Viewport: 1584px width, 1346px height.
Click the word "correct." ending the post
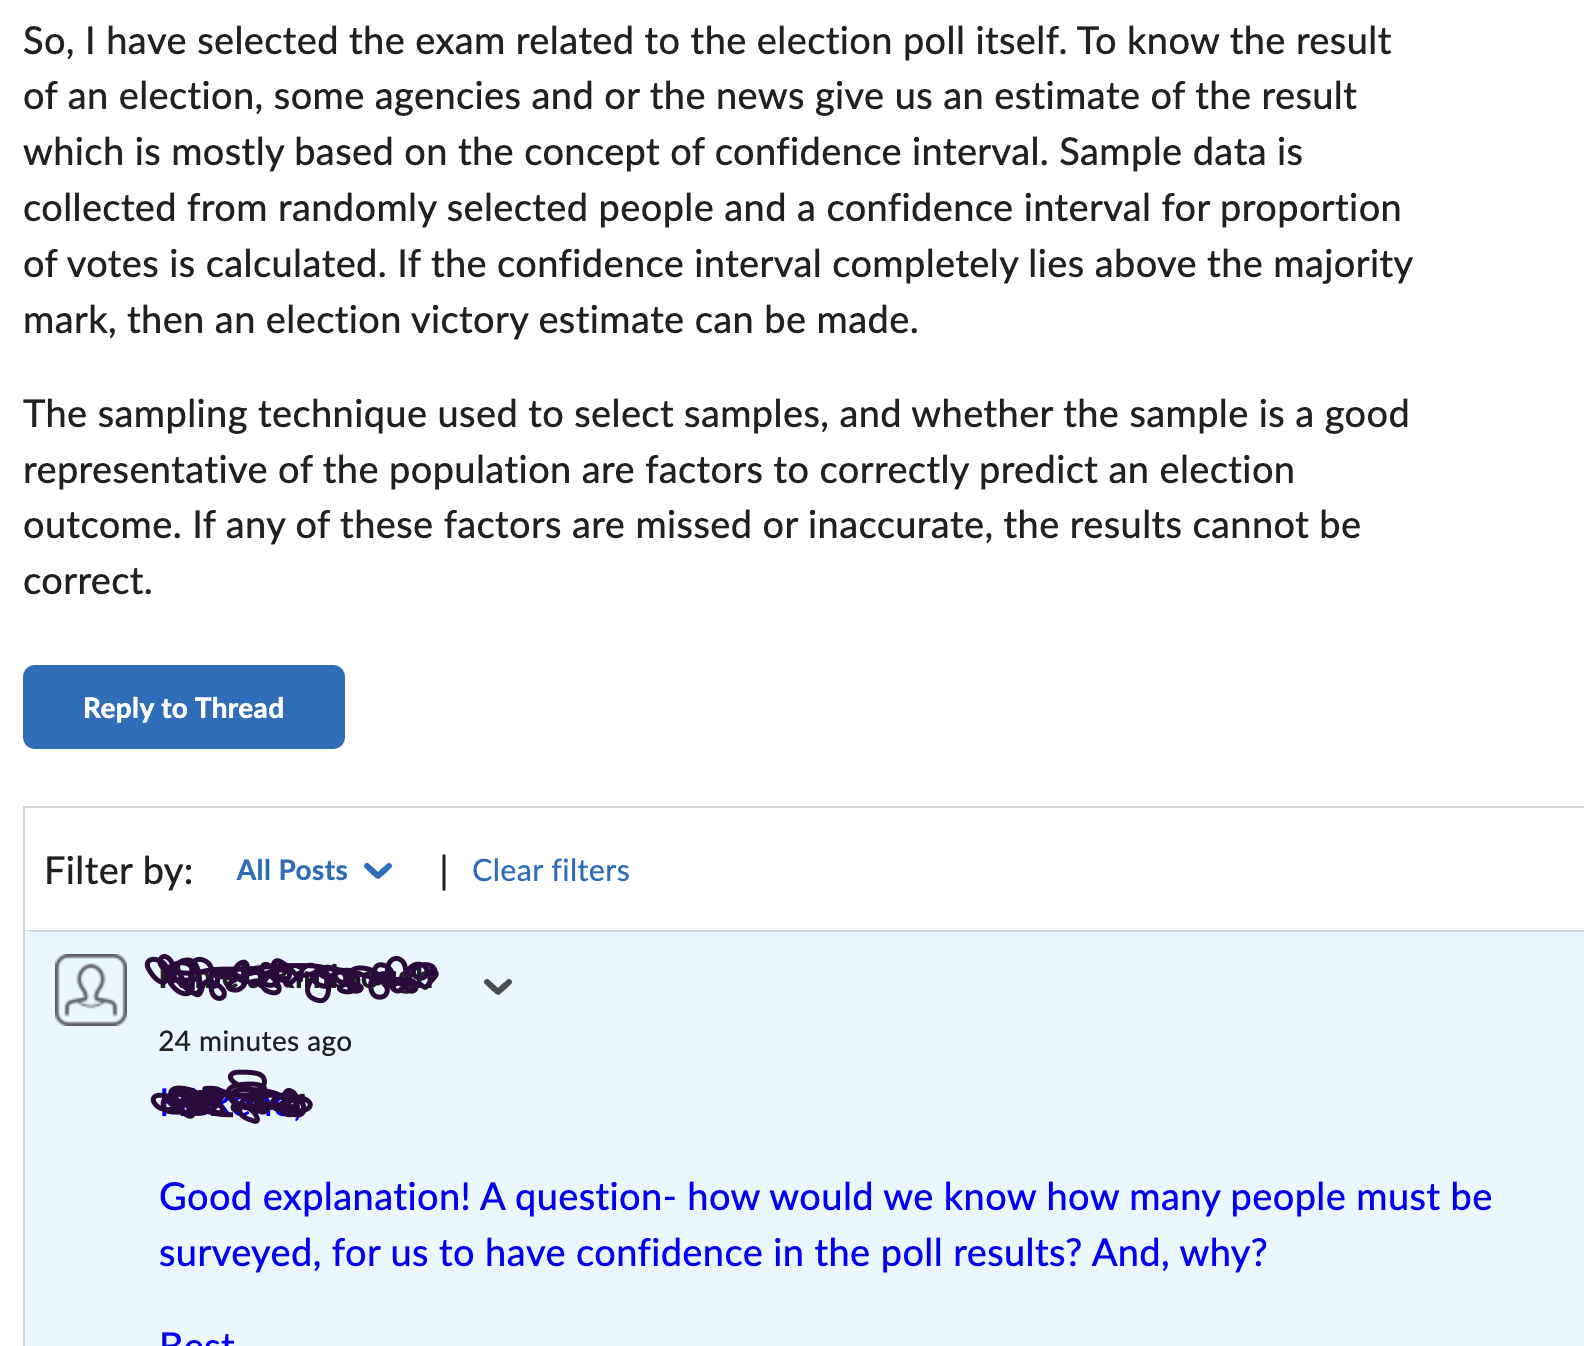(88, 581)
